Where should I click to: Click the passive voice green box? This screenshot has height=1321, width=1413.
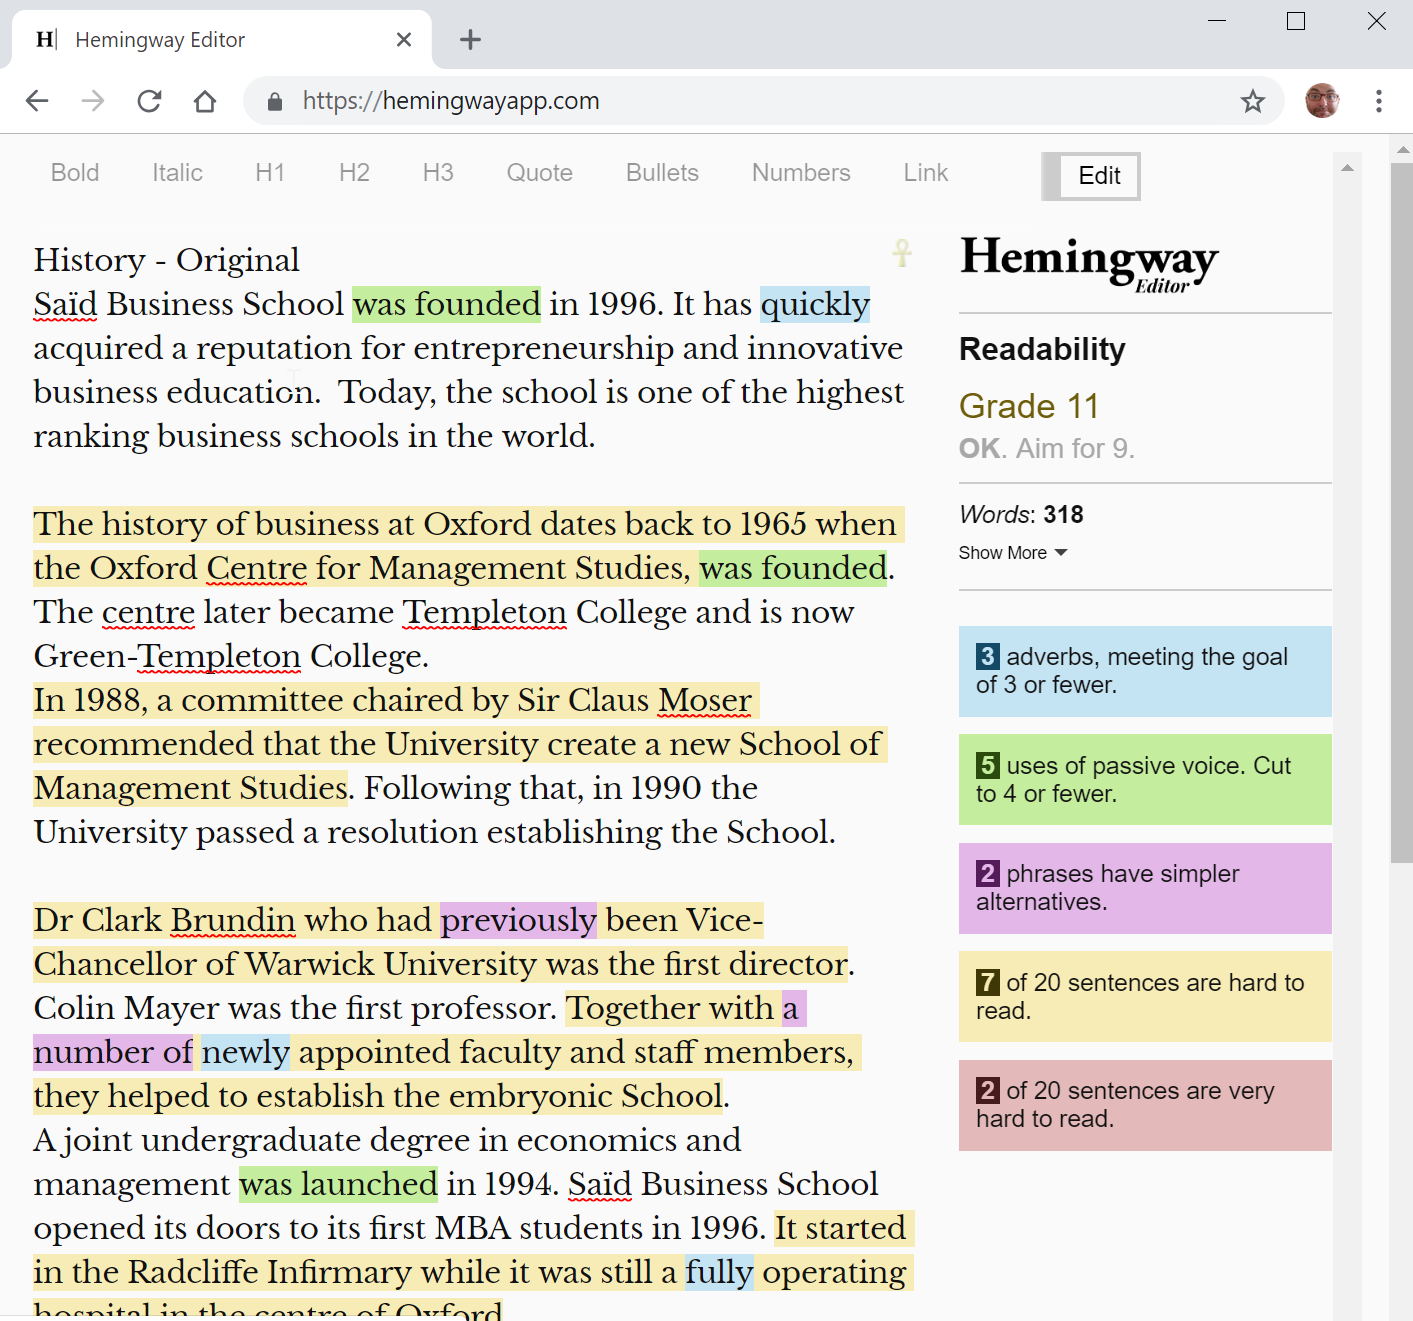[x=1145, y=780]
